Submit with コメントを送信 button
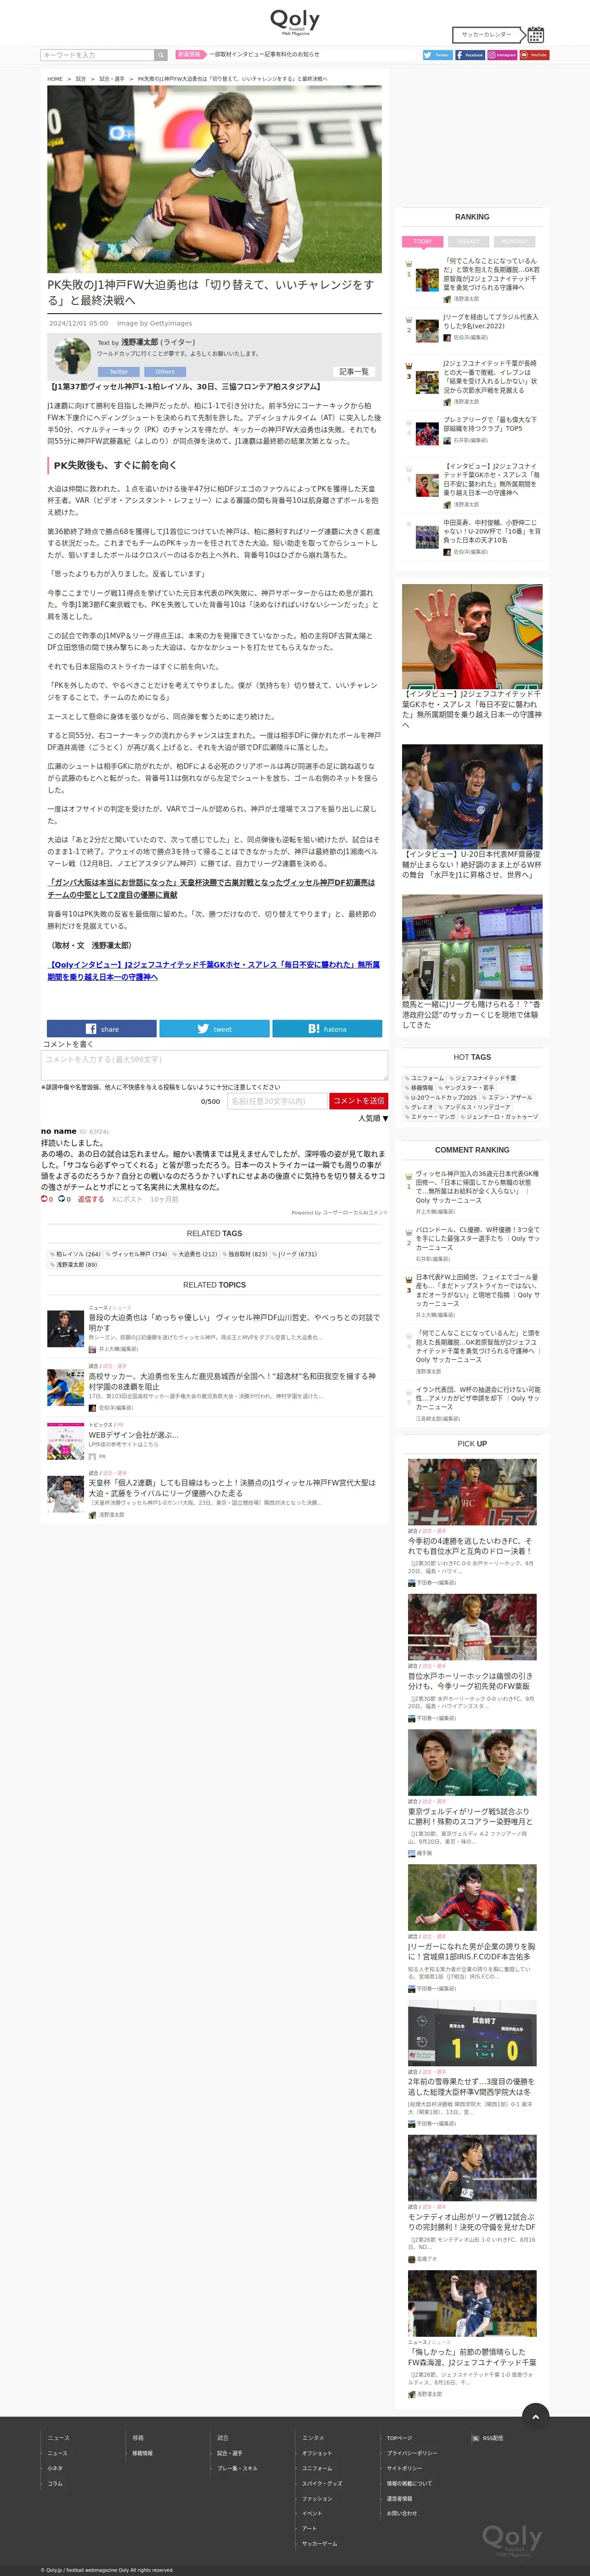 tap(359, 1101)
